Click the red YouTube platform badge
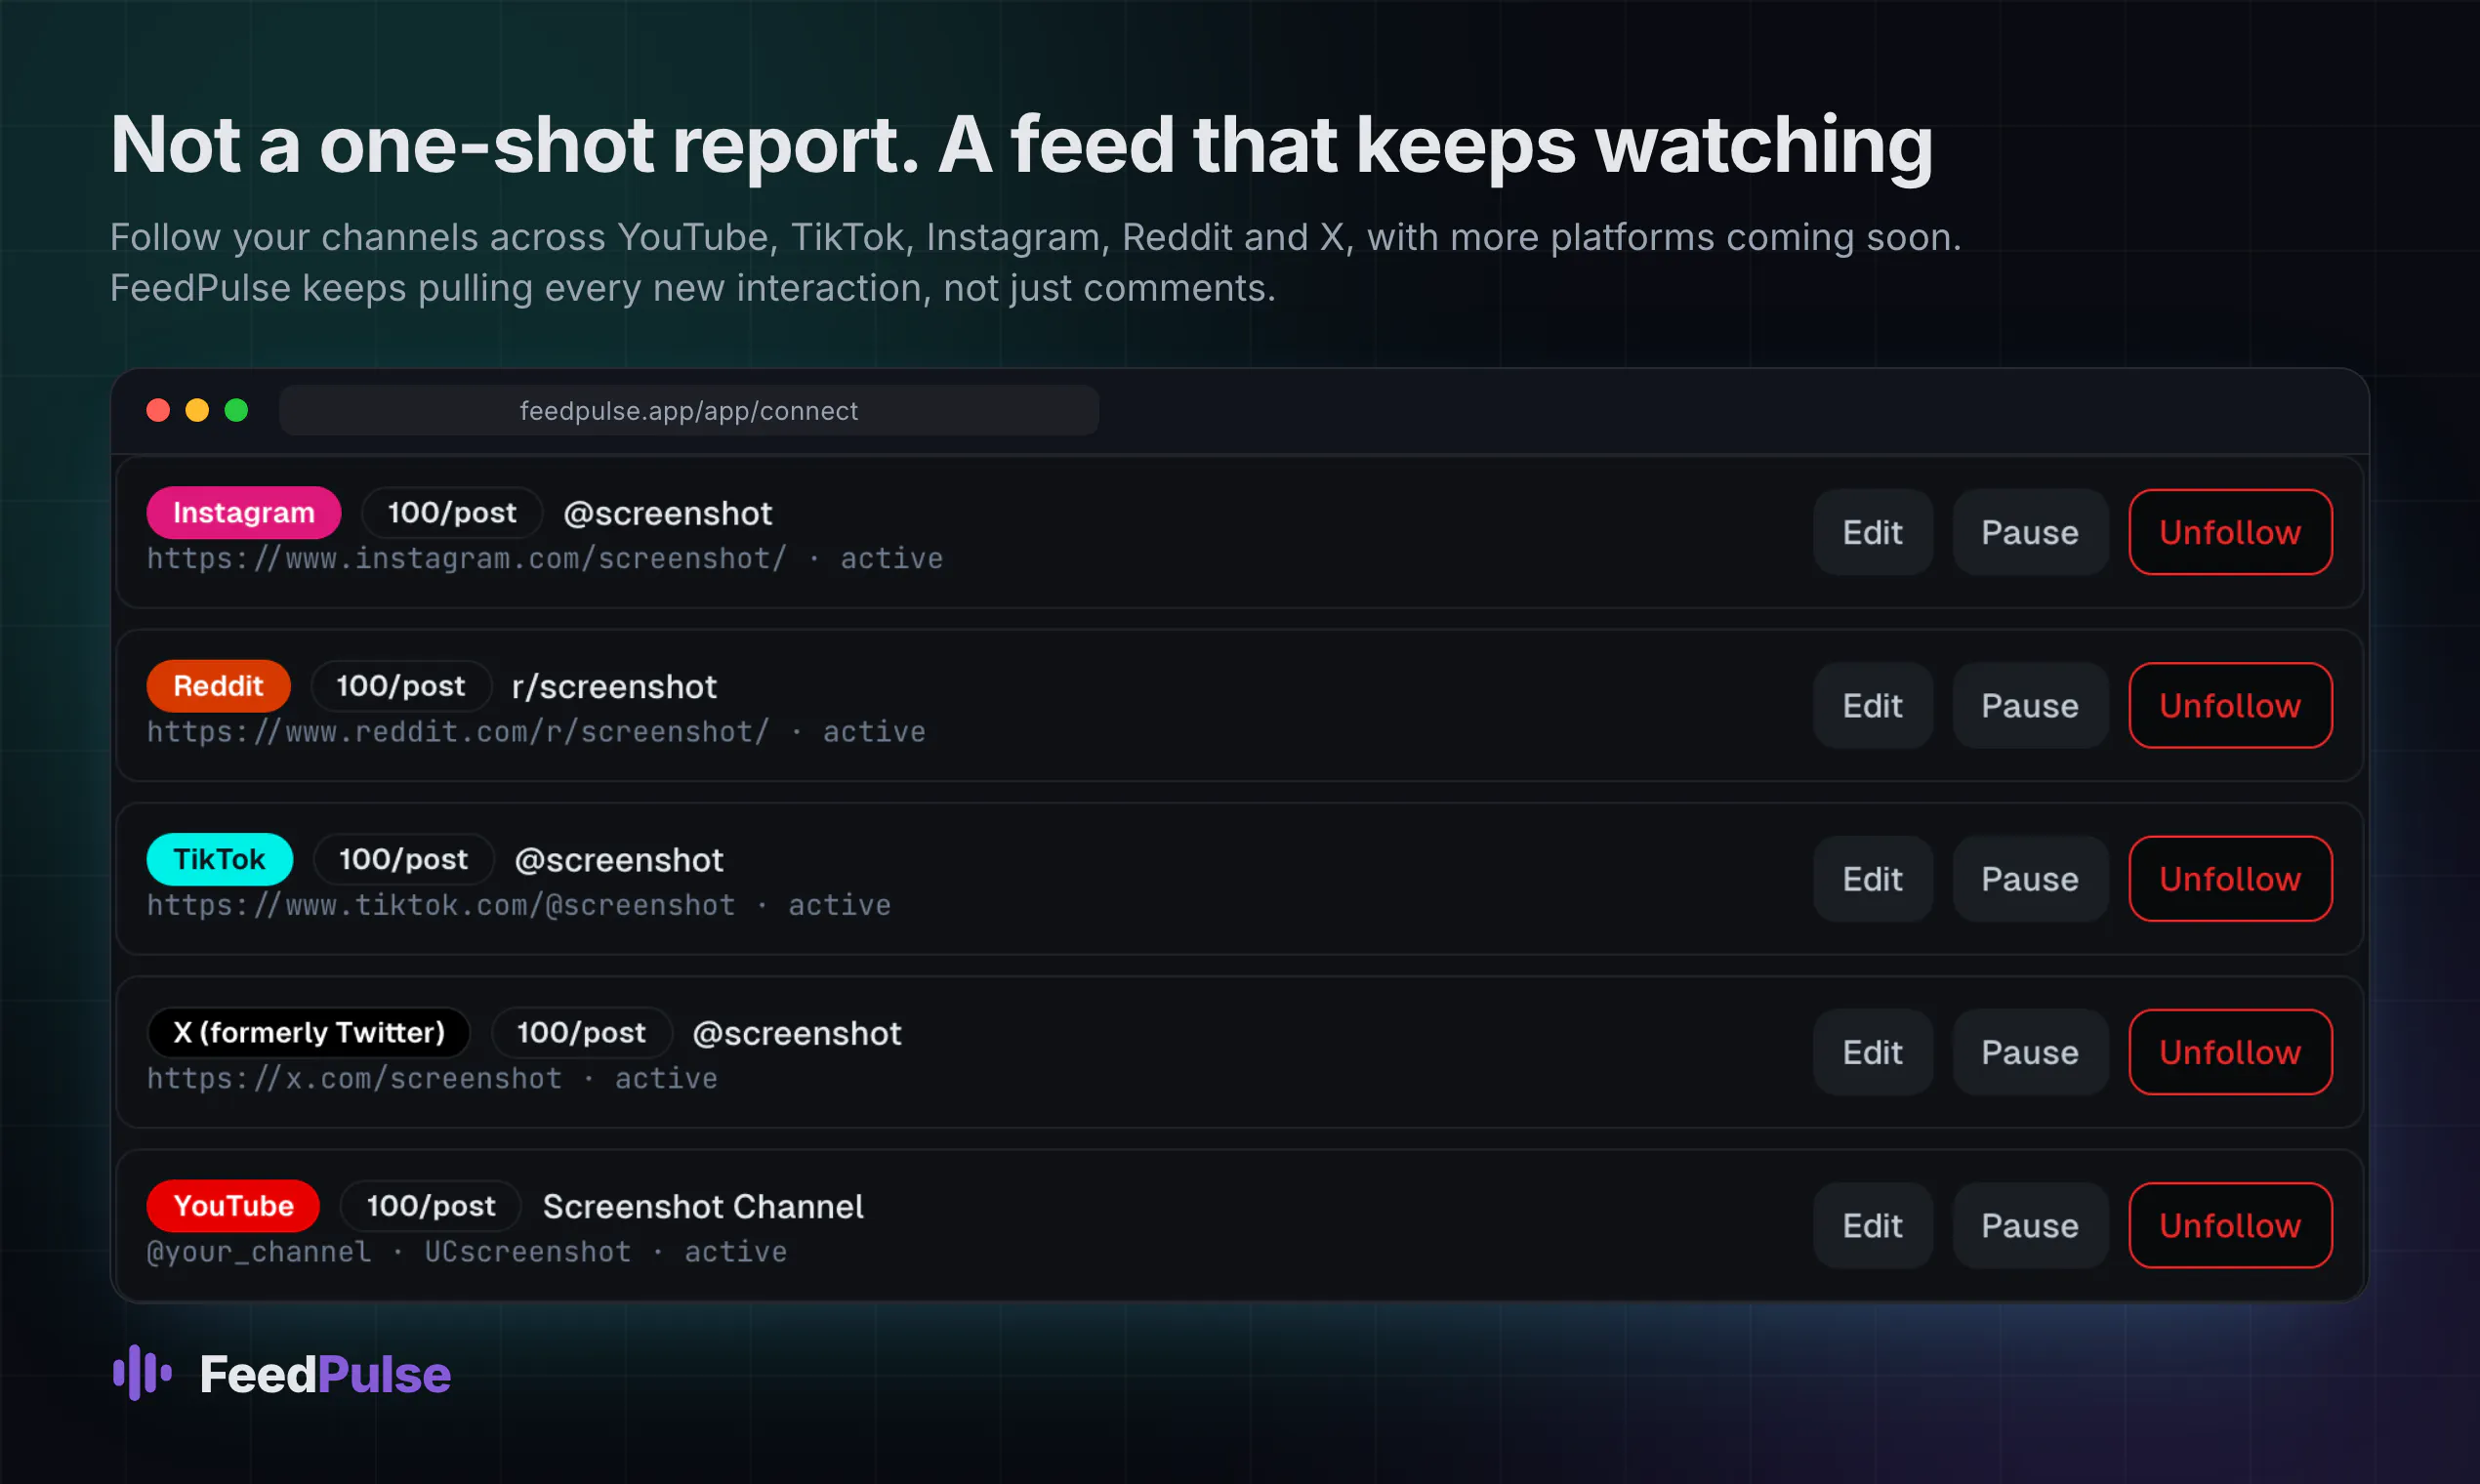The height and width of the screenshot is (1484, 2480). pos(233,1206)
